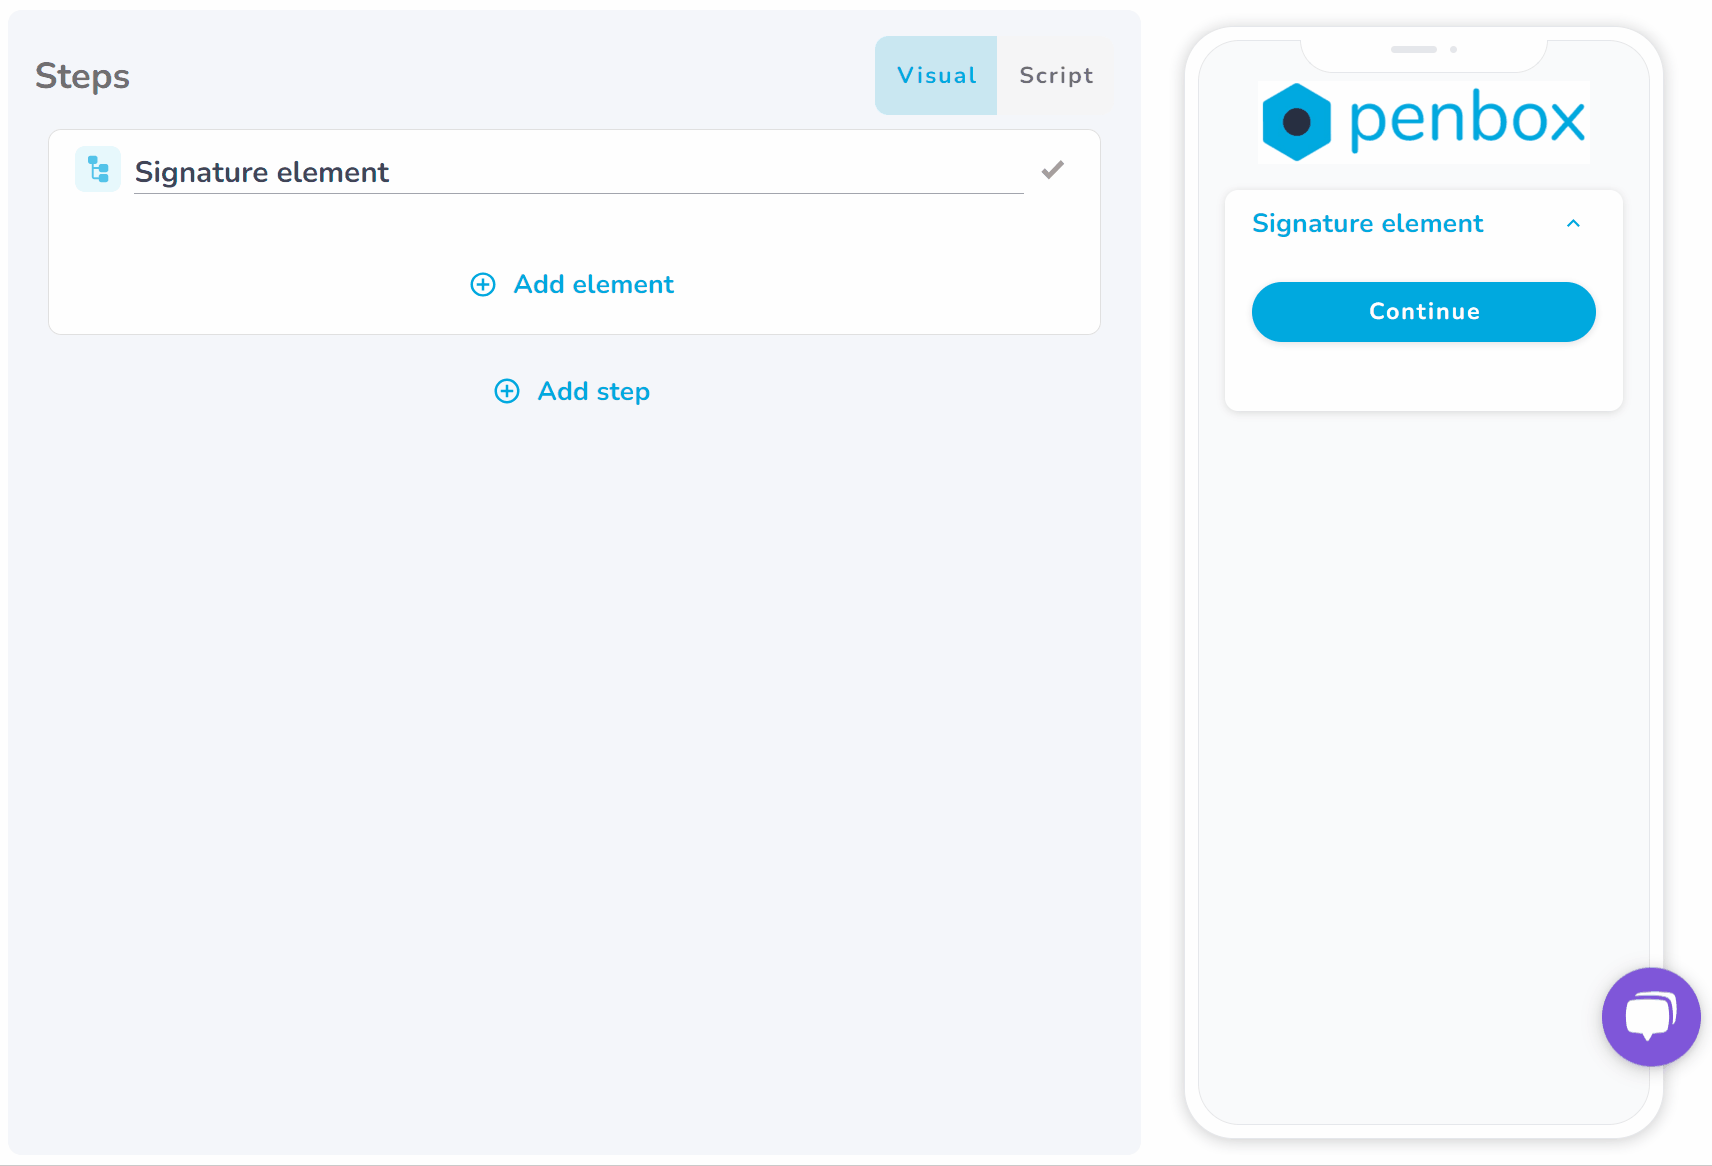Click the Add step text link
1712x1166 pixels.
tap(594, 391)
